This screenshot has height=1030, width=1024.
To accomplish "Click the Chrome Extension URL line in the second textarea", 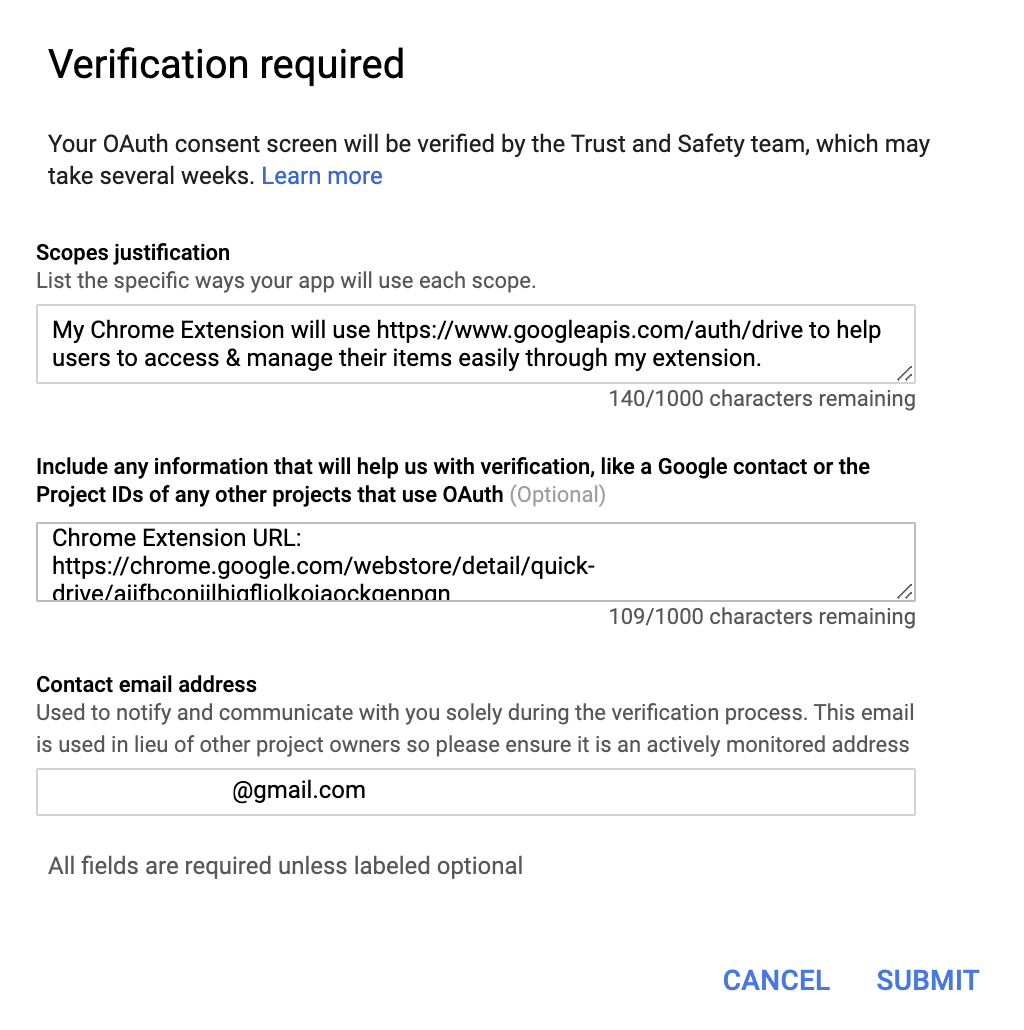I will coord(180,537).
